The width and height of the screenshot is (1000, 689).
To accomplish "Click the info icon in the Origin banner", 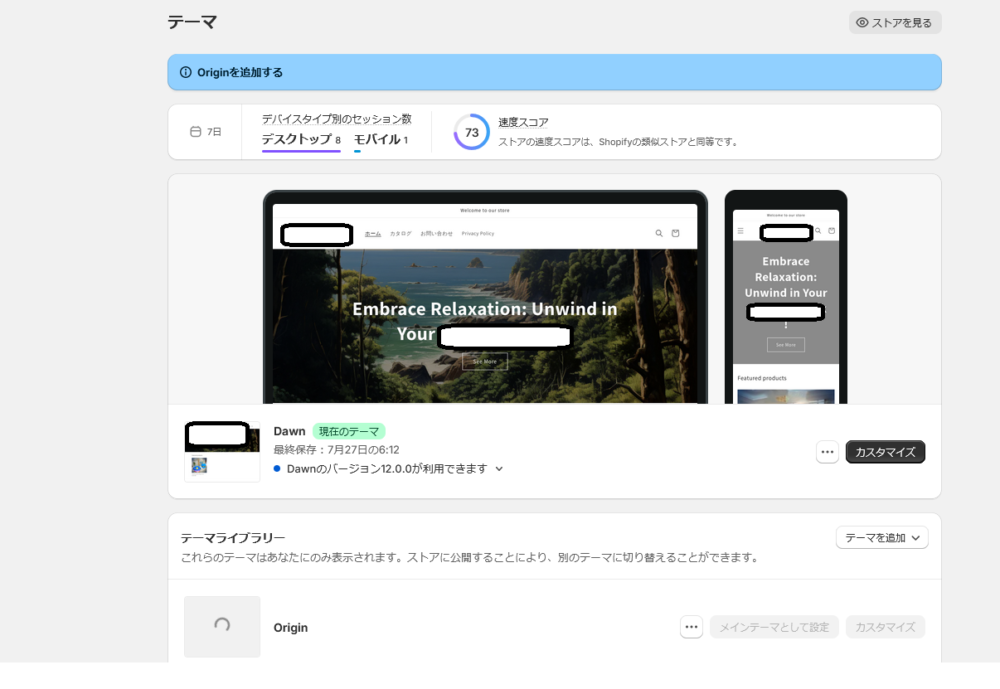I will click(185, 72).
